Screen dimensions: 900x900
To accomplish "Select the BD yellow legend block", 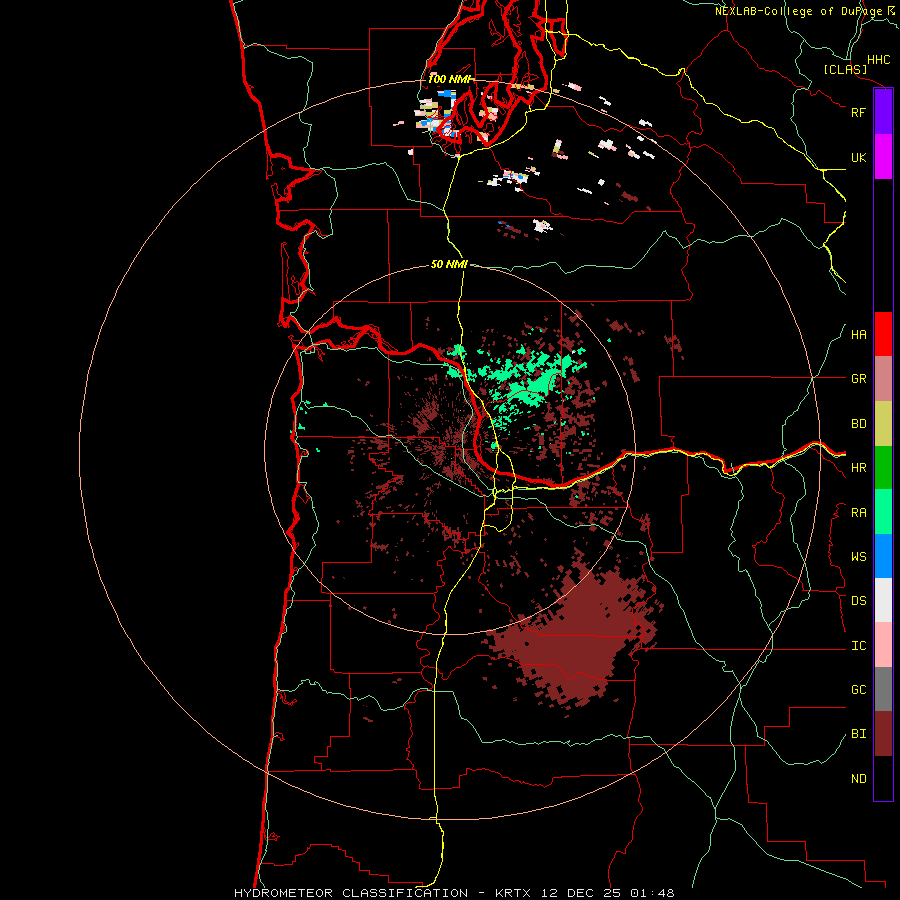I will [x=883, y=424].
